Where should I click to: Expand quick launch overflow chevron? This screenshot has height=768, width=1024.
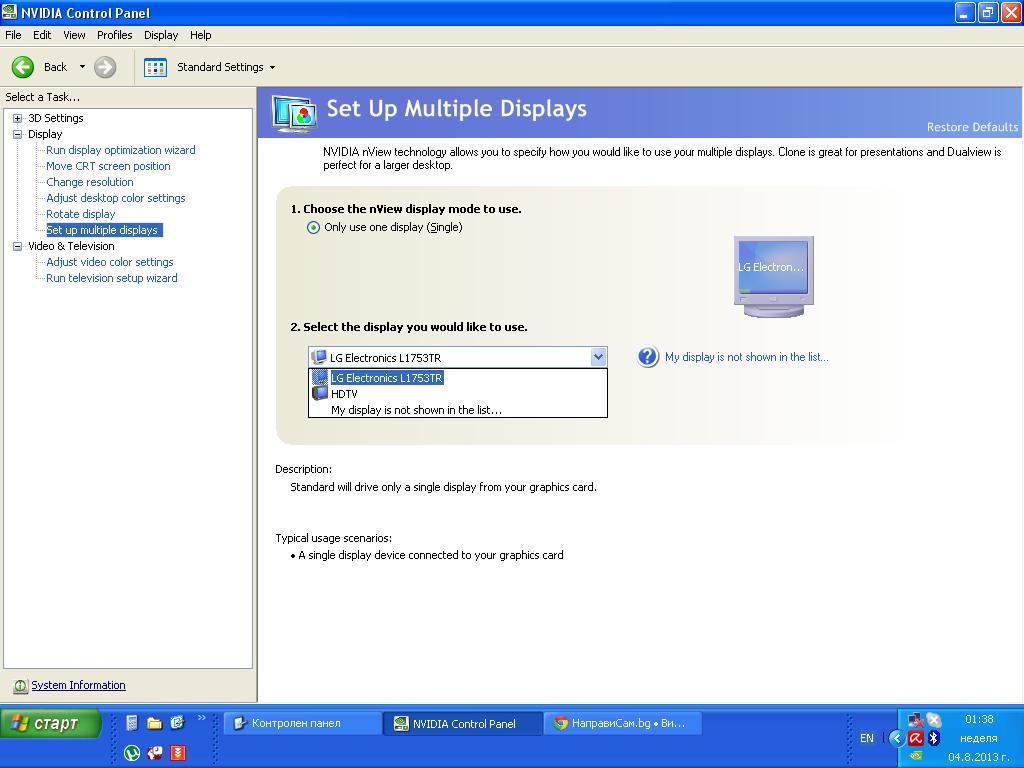pos(201,718)
